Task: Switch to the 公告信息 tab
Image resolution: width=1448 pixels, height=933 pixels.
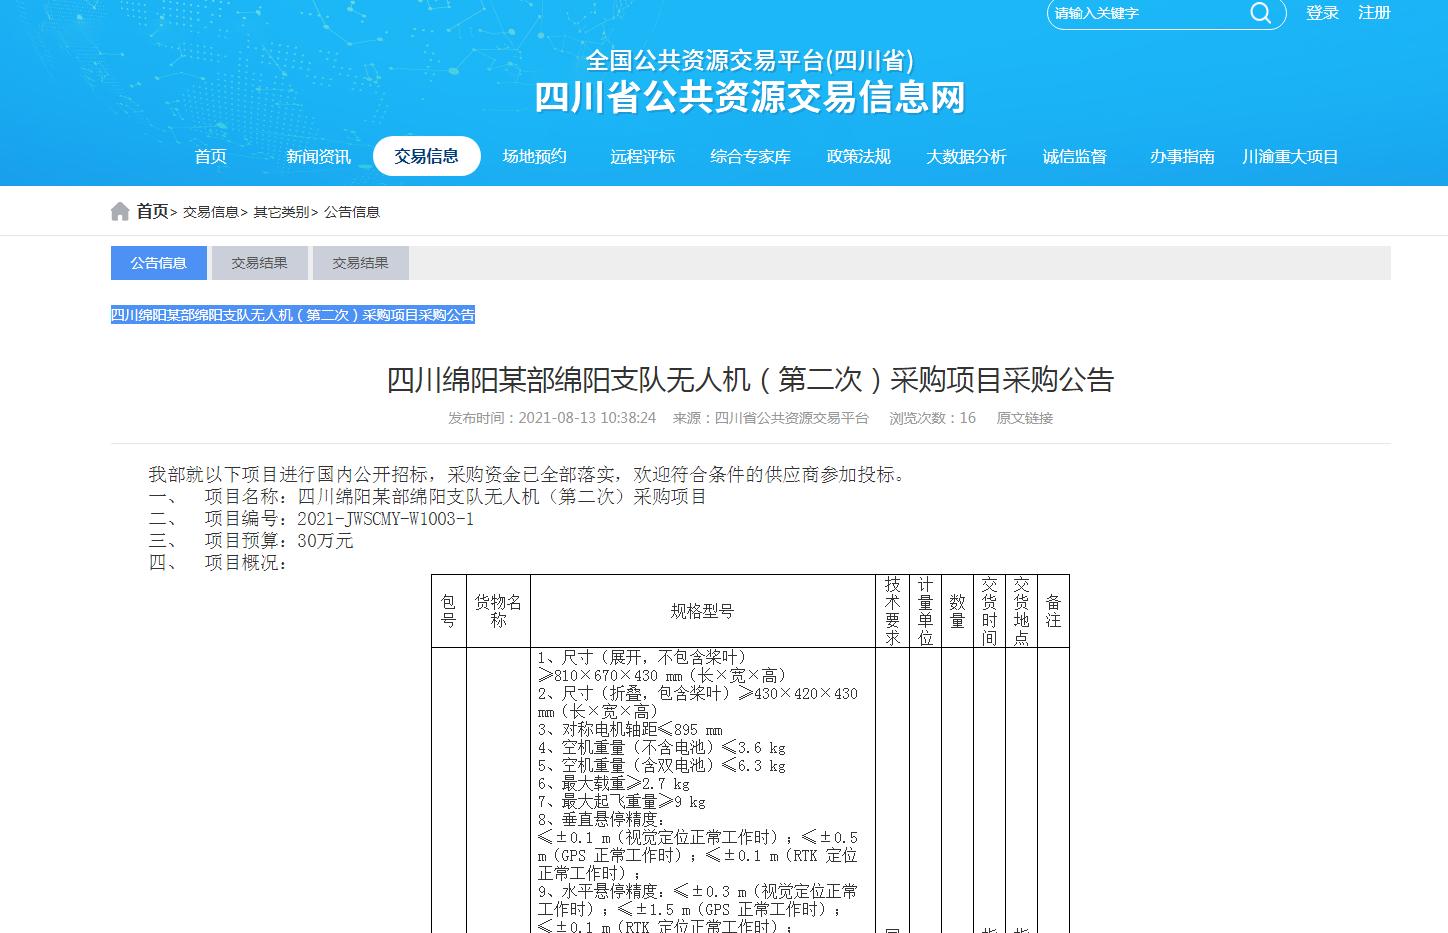Action: [x=158, y=263]
